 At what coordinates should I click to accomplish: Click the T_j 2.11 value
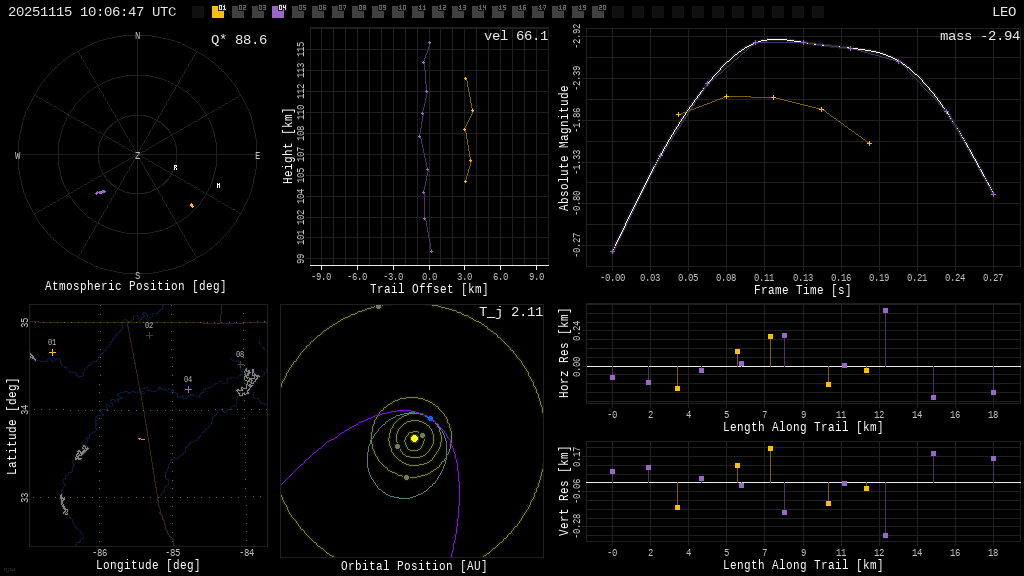[x=510, y=312]
